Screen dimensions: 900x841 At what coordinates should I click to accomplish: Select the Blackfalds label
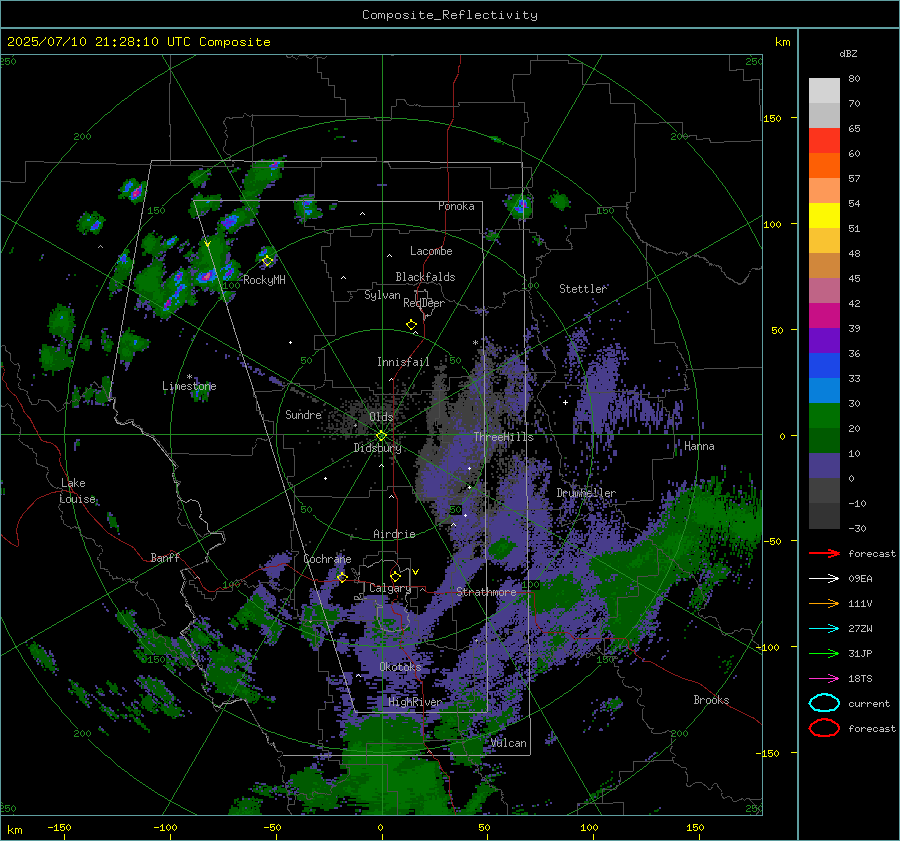pos(425,277)
